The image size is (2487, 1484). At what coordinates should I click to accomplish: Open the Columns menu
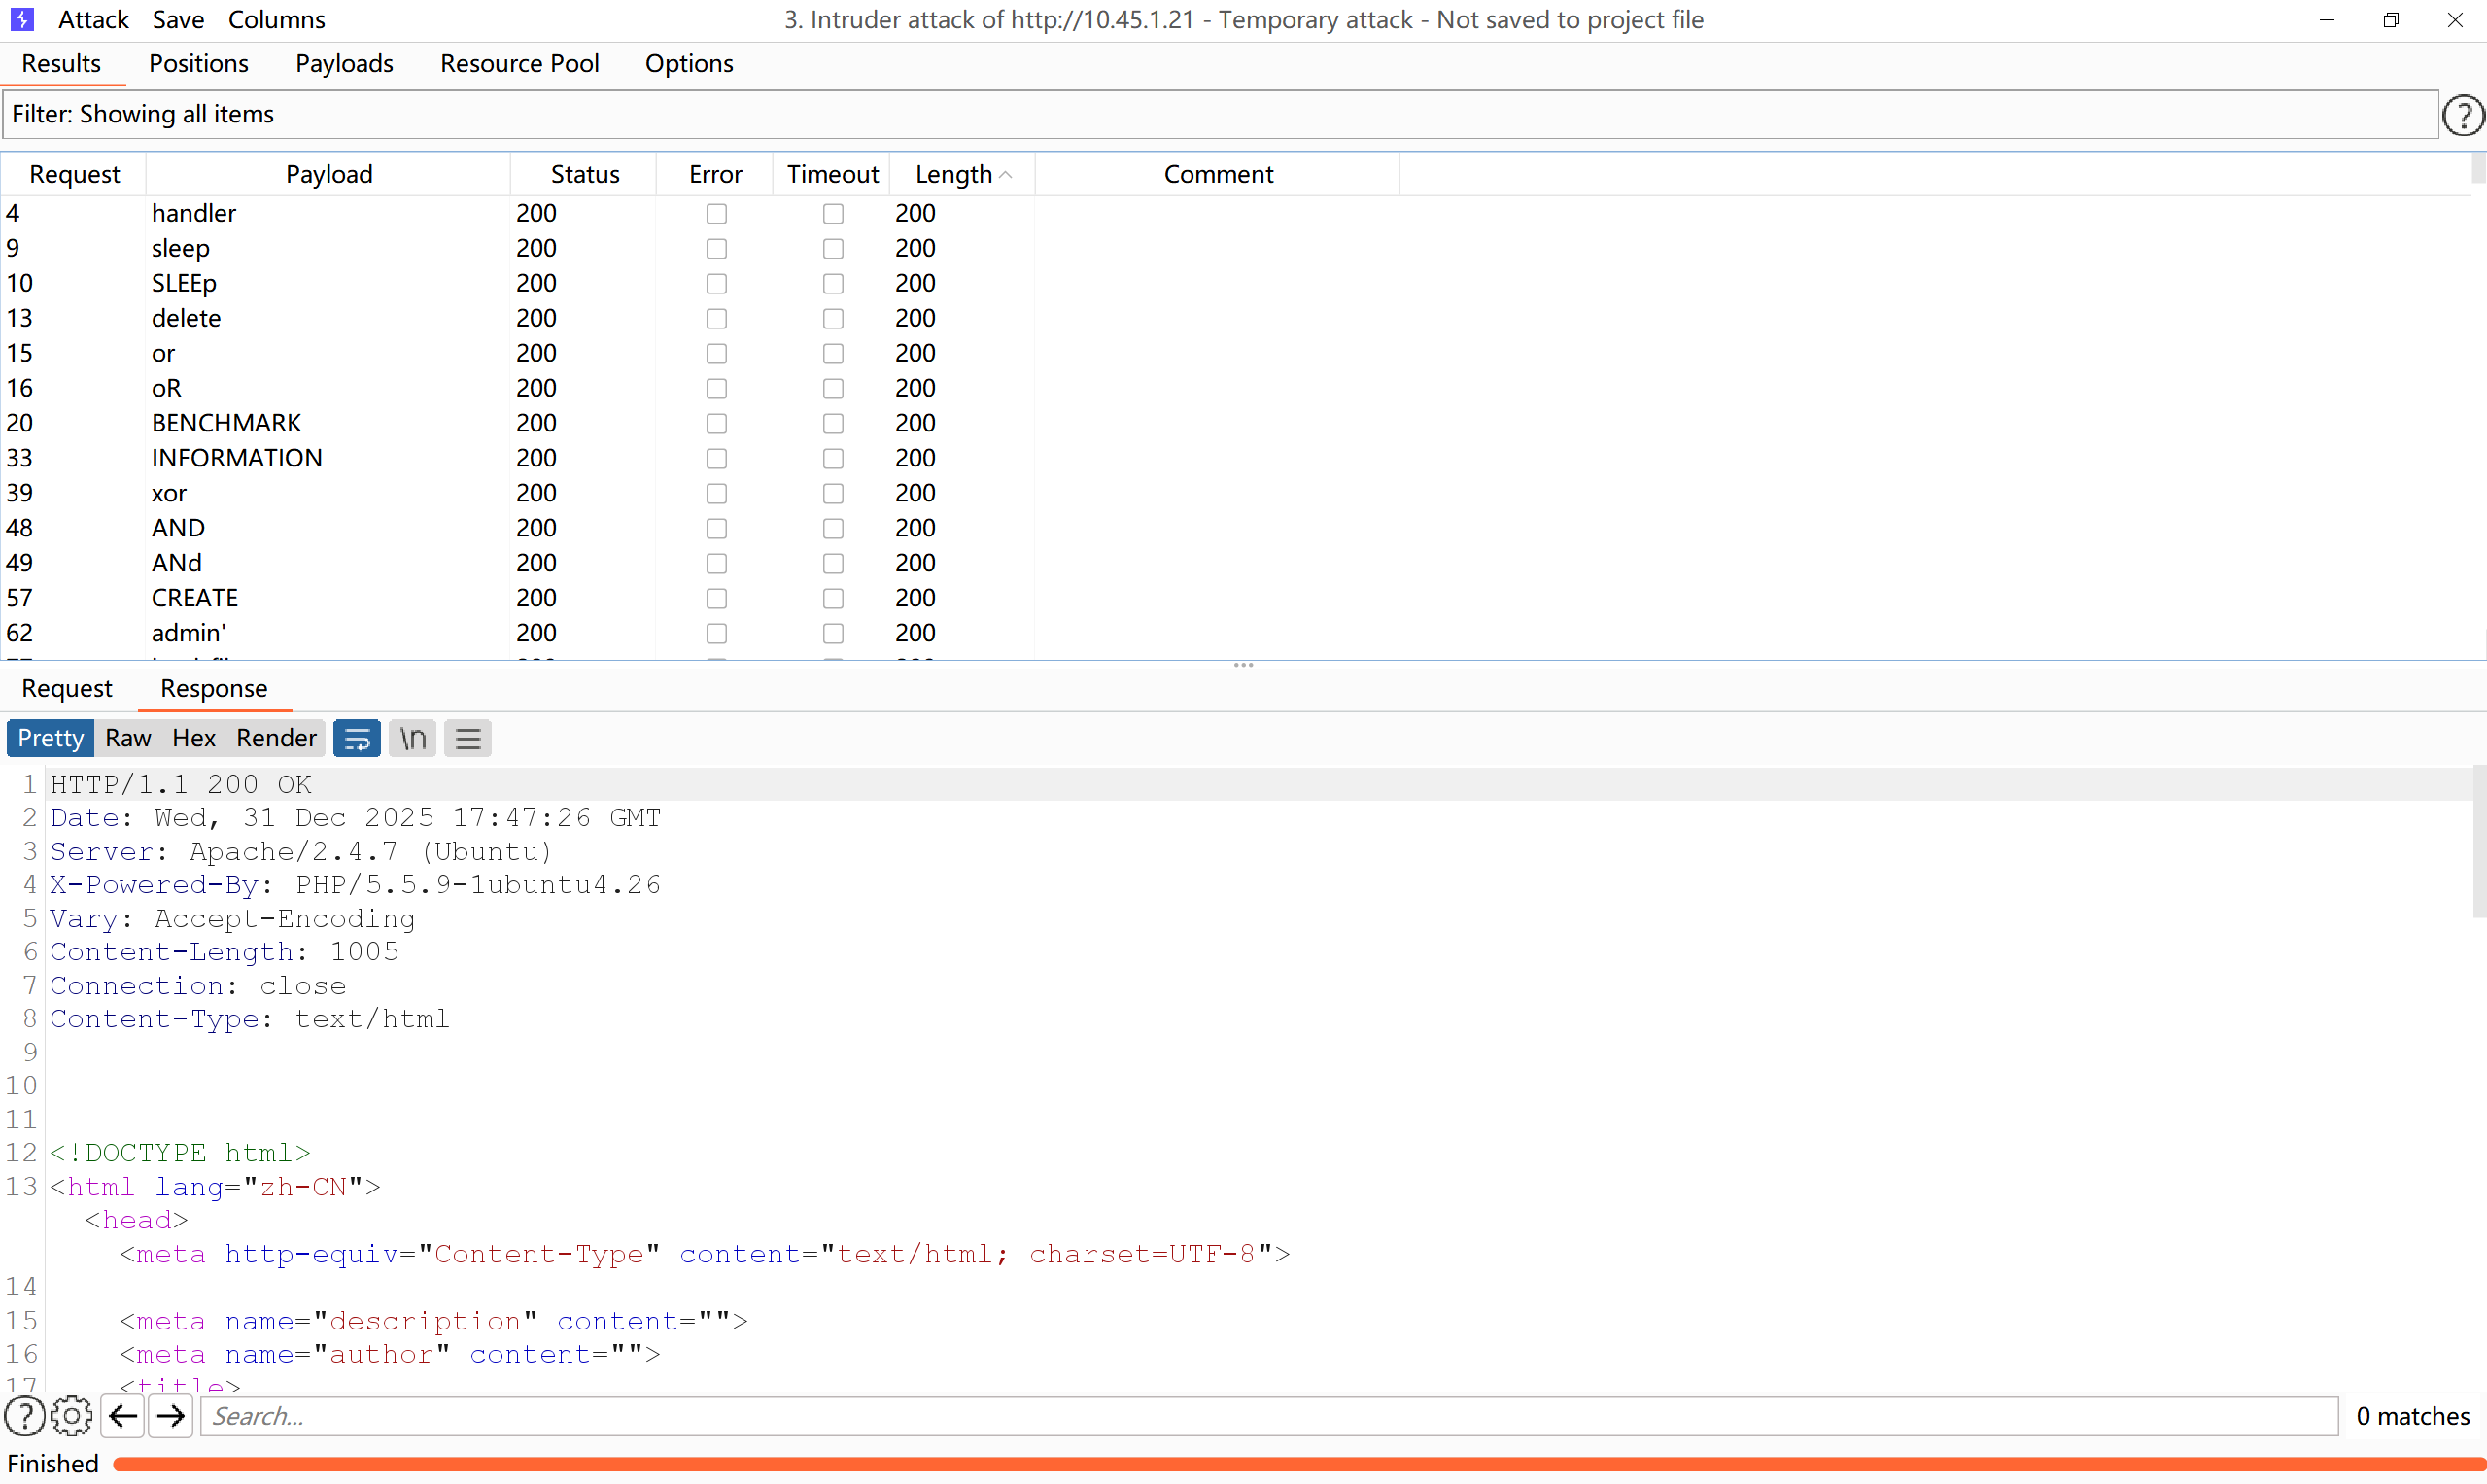pyautogui.click(x=277, y=20)
